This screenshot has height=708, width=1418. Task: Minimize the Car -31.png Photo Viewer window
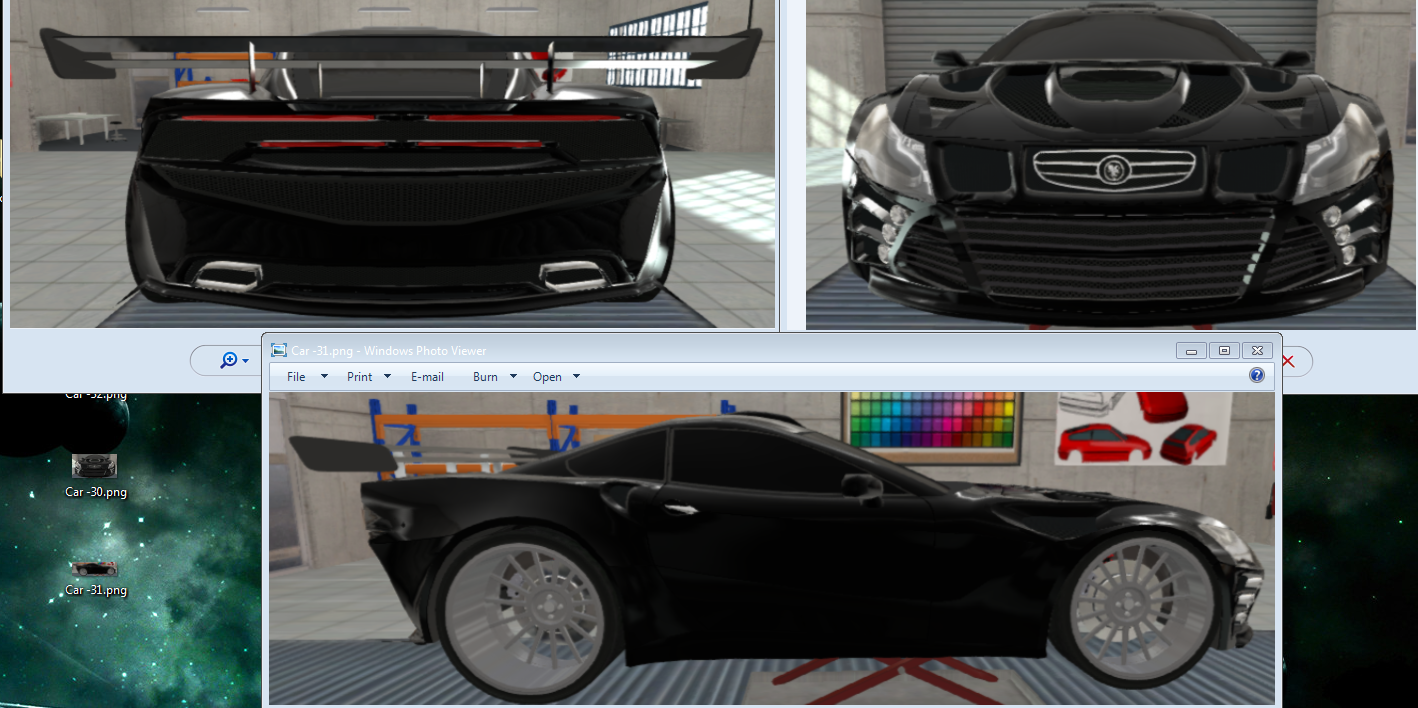(x=1191, y=350)
